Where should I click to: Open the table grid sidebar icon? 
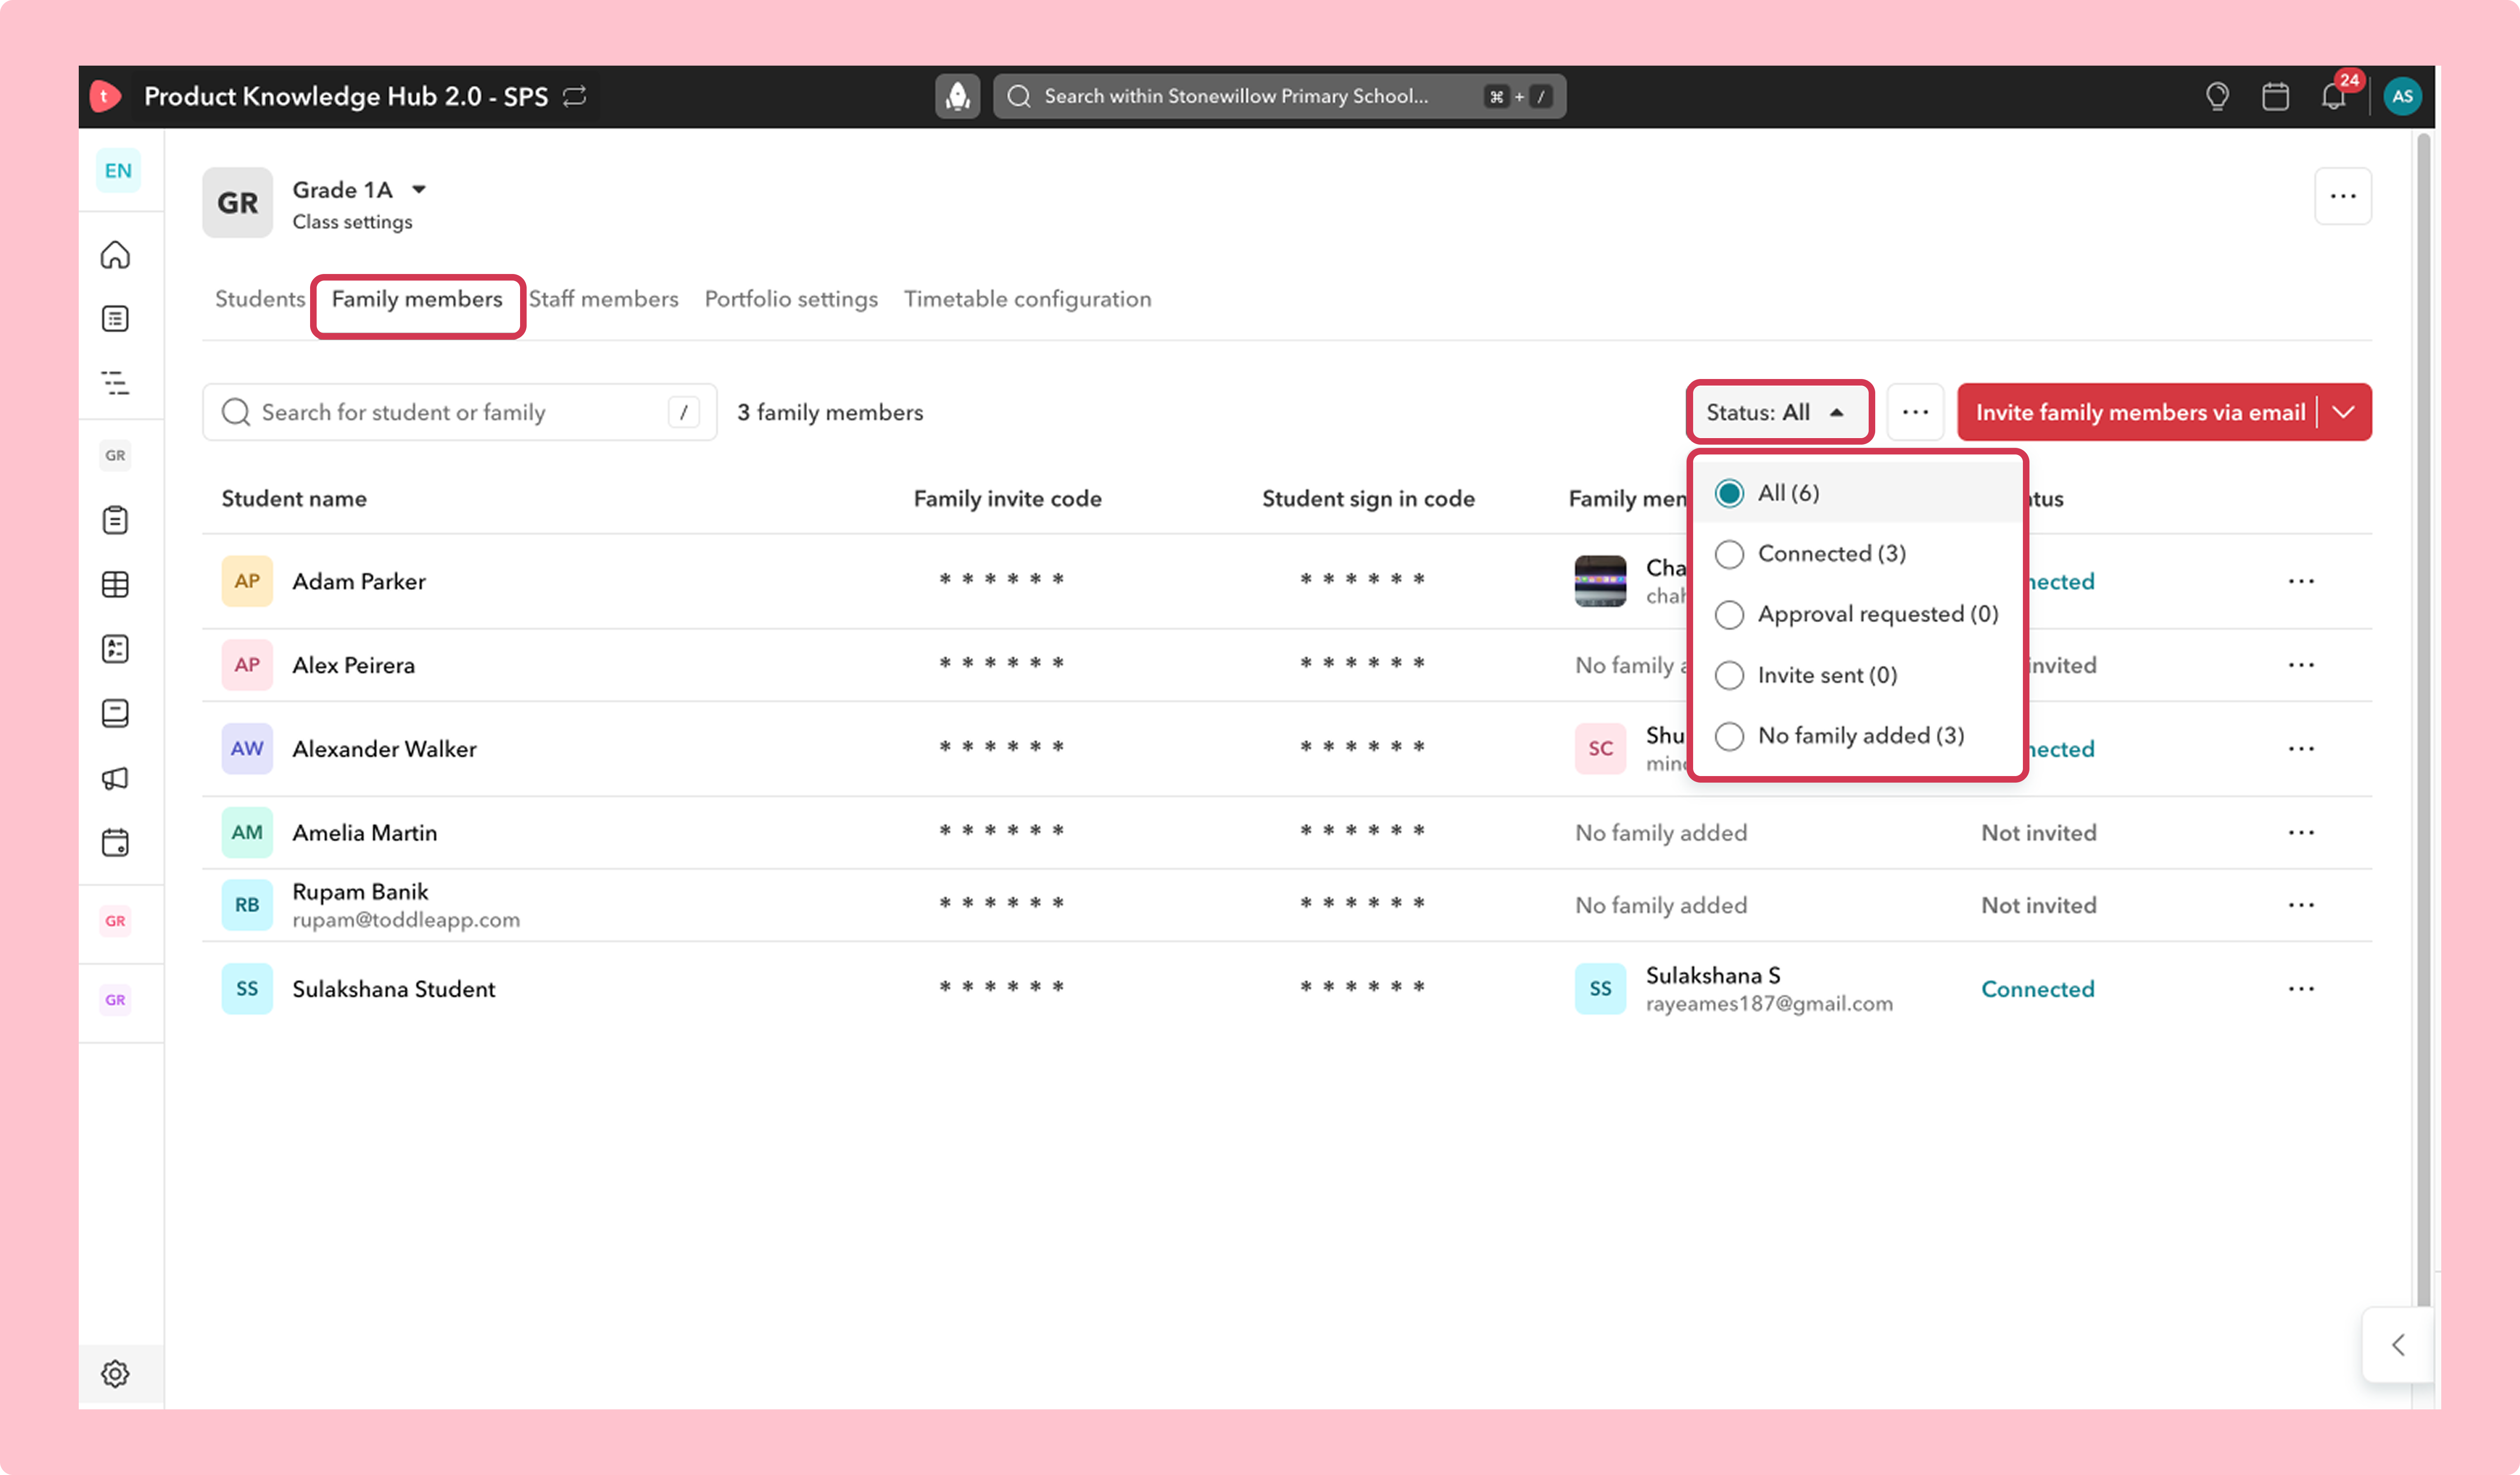point(115,585)
